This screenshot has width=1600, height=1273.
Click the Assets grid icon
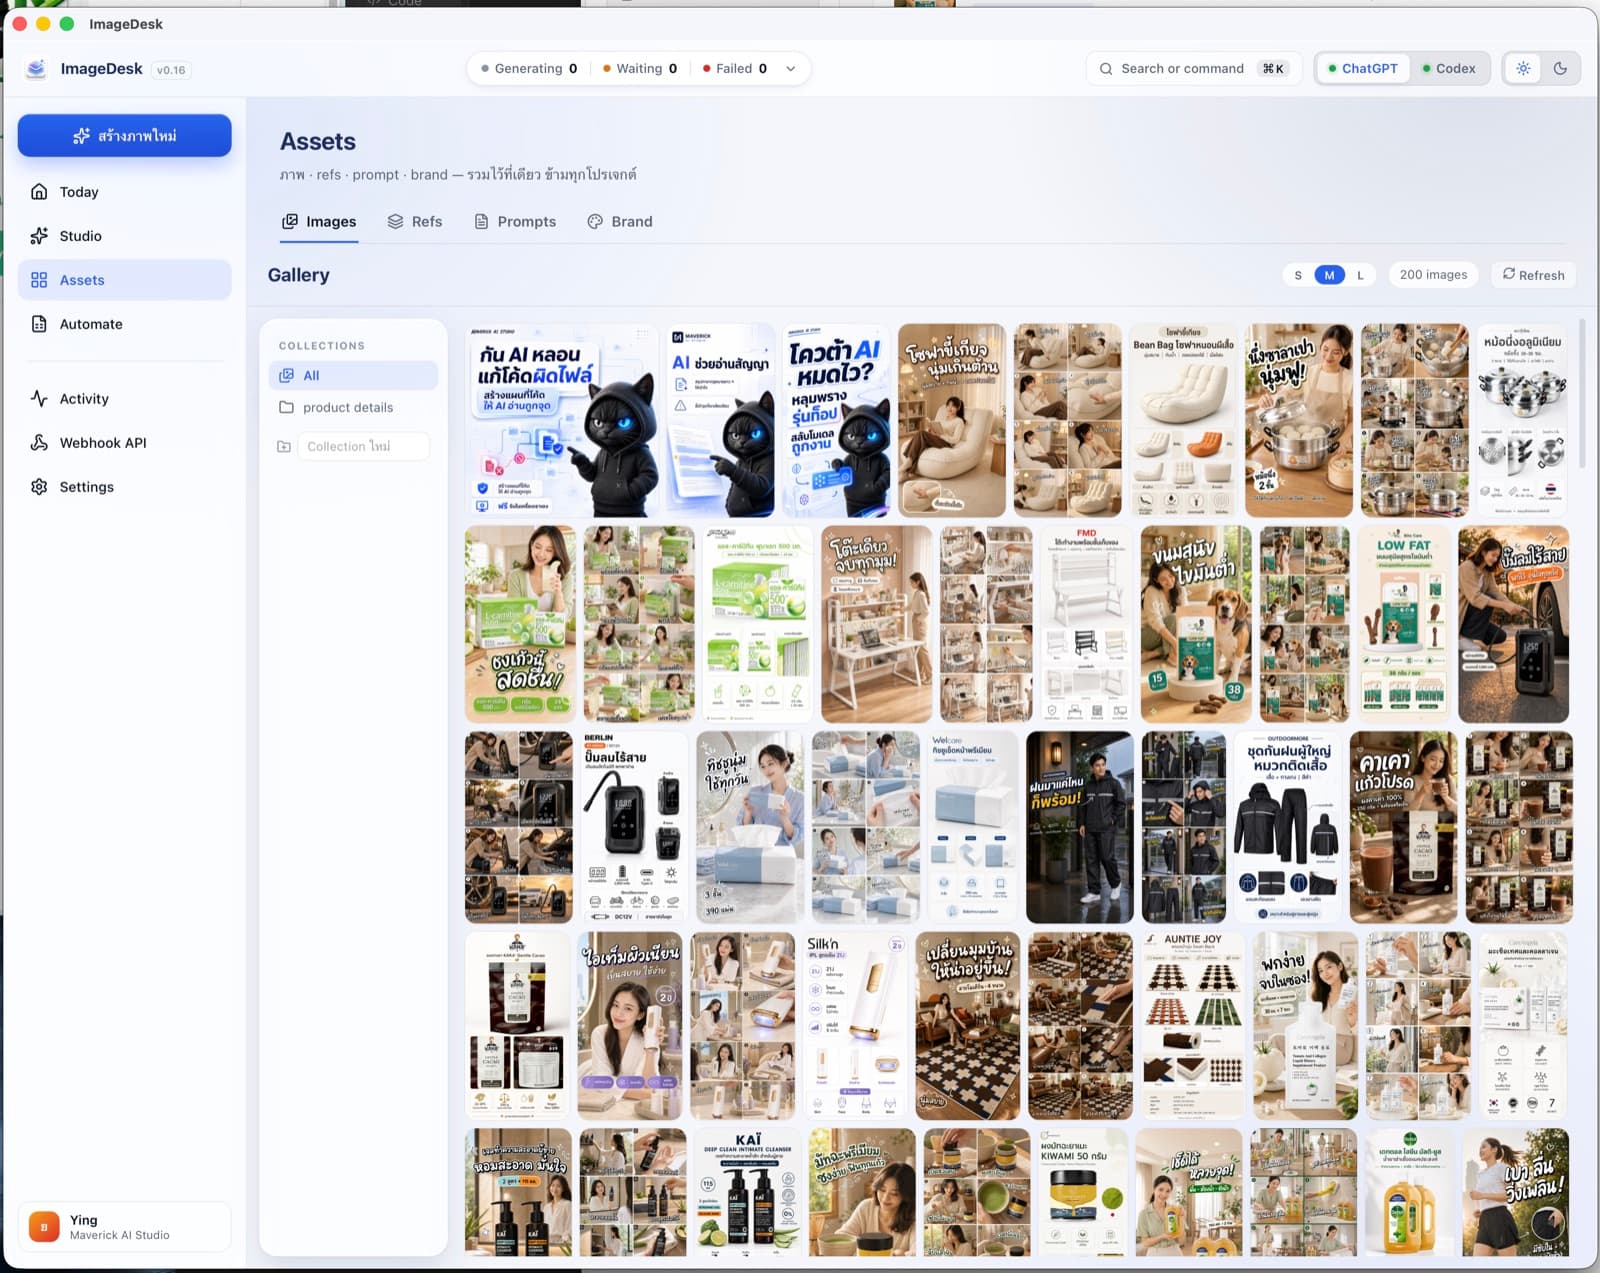39,280
